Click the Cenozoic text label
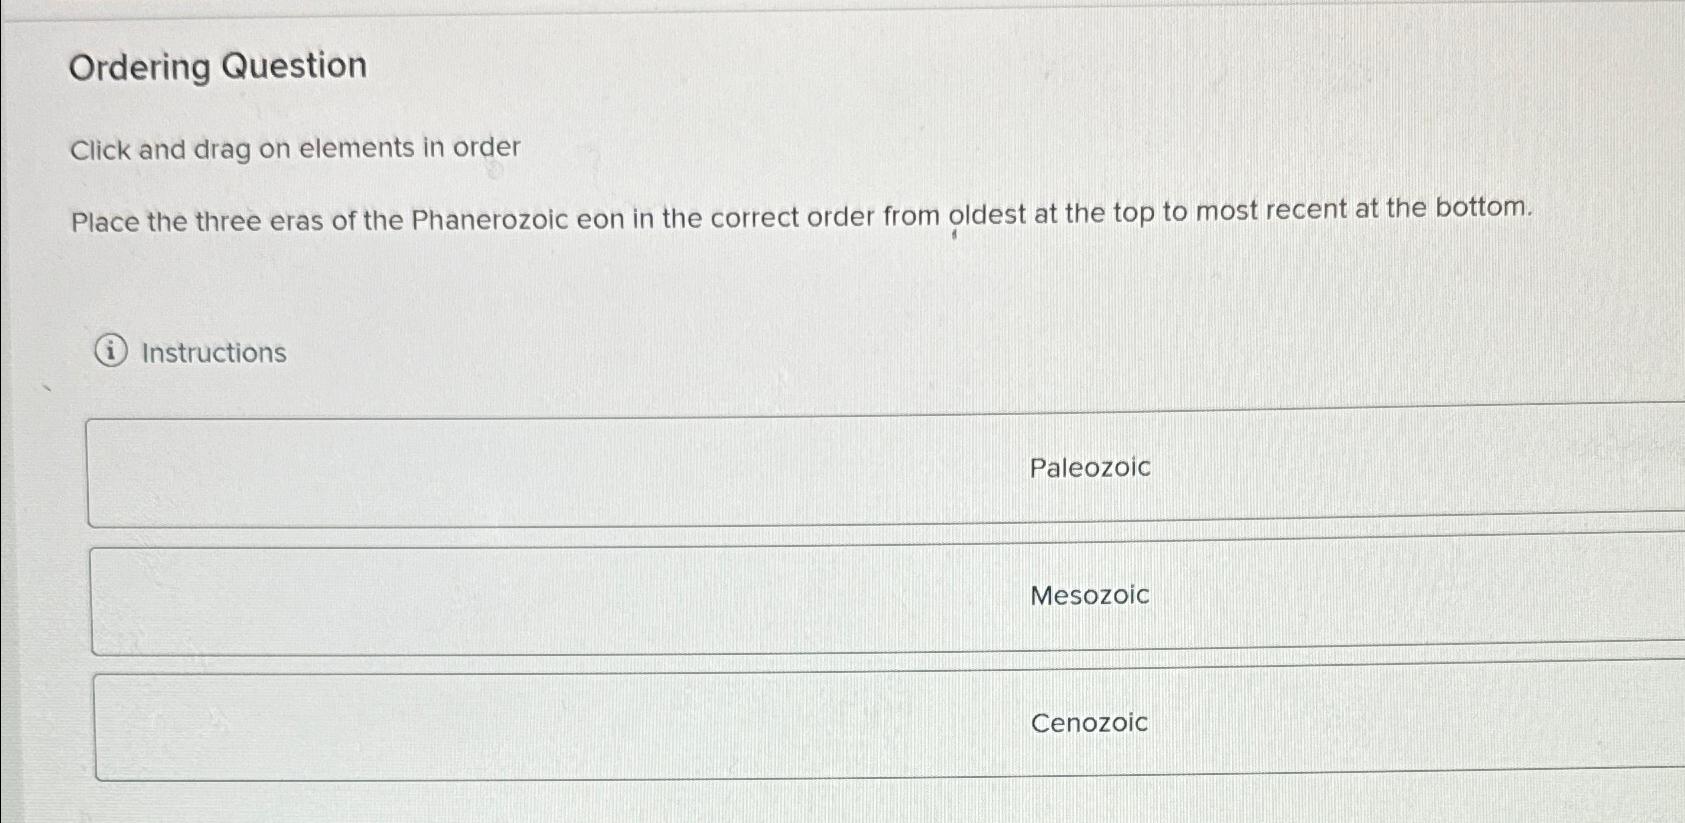The height and width of the screenshot is (823, 1685). coord(1089,723)
